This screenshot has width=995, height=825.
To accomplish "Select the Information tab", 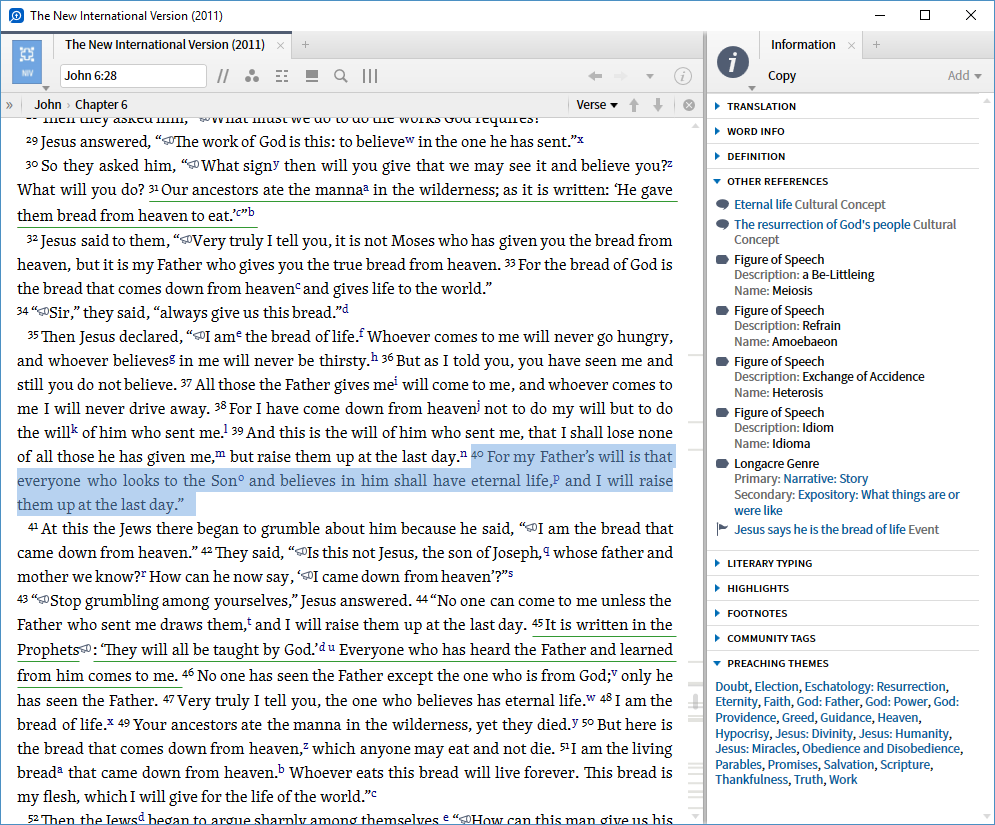I will 802,45.
